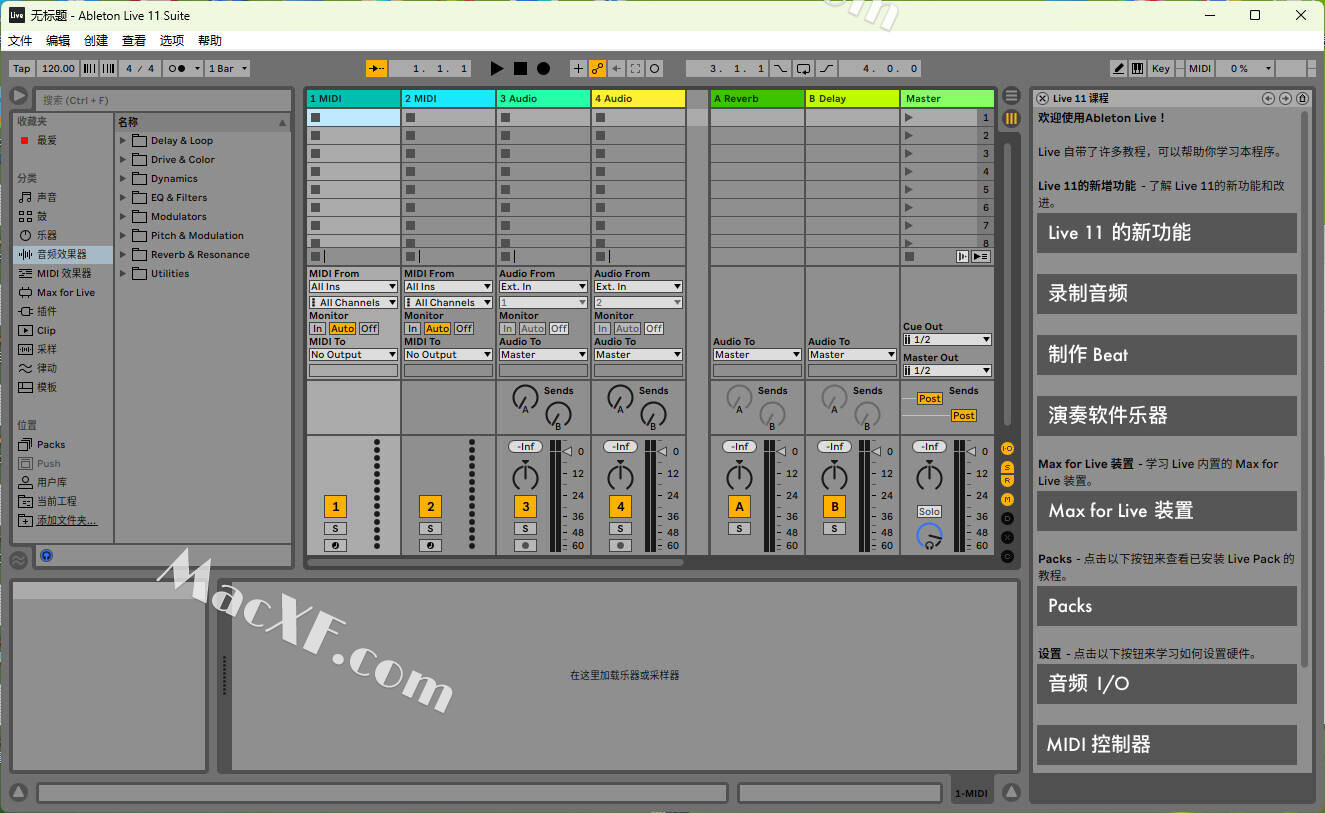The height and width of the screenshot is (813, 1325).
Task: Toggle track 3 activator button
Action: (525, 506)
